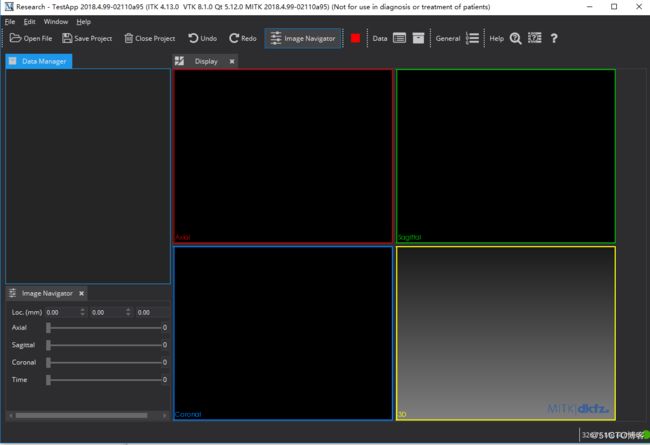650x445 pixels.
Task: Open the Window menu
Action: pos(56,22)
